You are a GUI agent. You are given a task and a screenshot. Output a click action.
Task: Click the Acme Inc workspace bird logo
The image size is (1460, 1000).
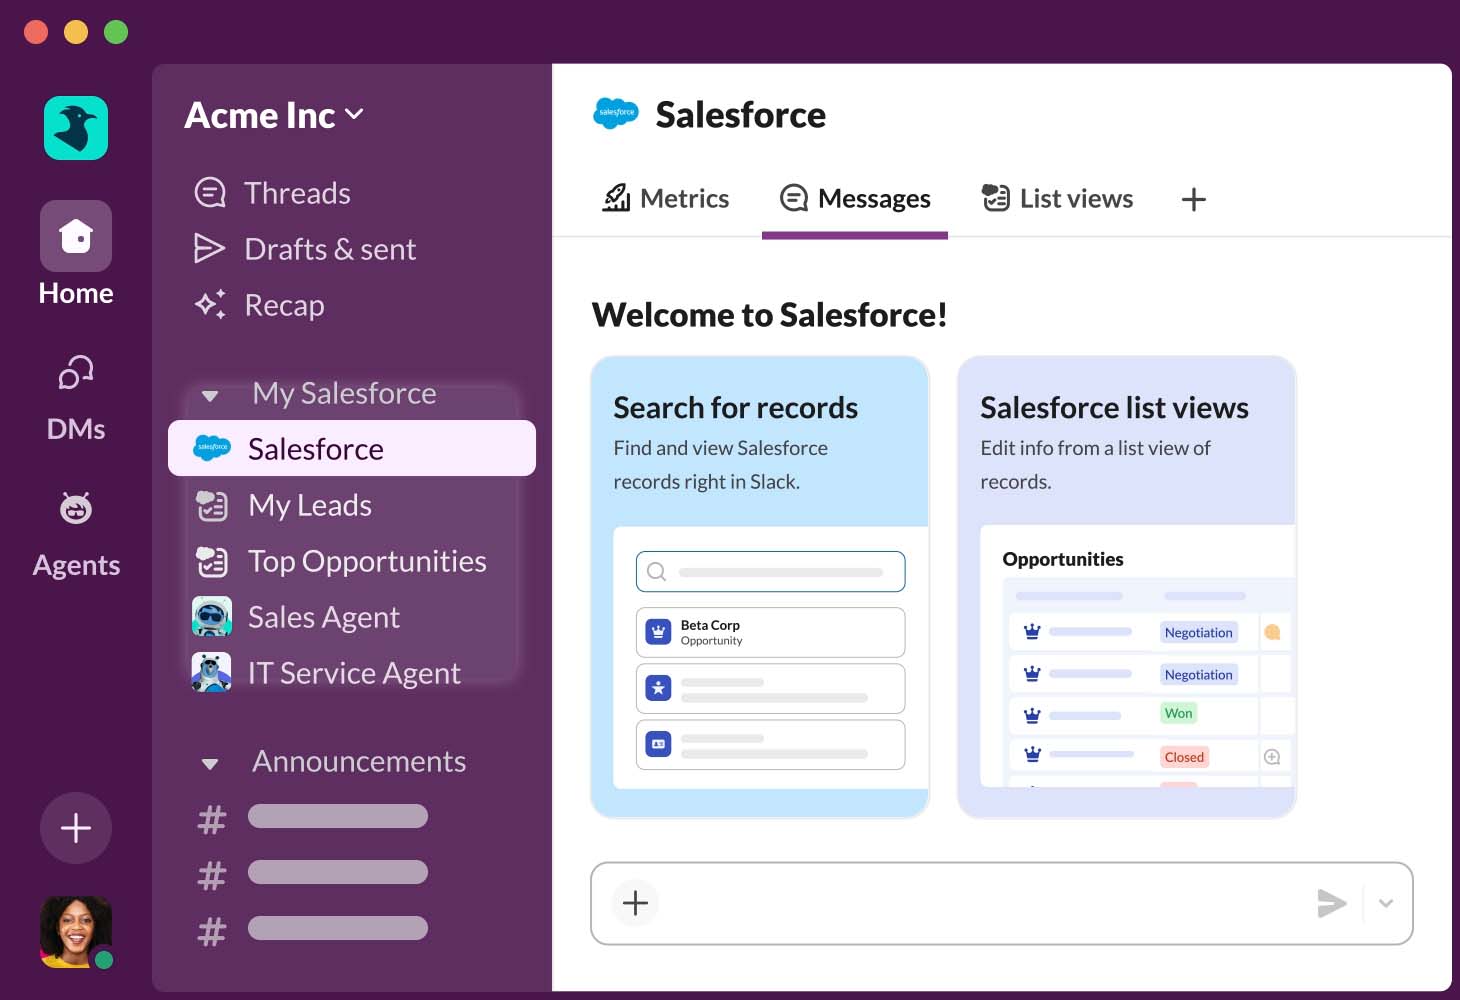pos(76,128)
